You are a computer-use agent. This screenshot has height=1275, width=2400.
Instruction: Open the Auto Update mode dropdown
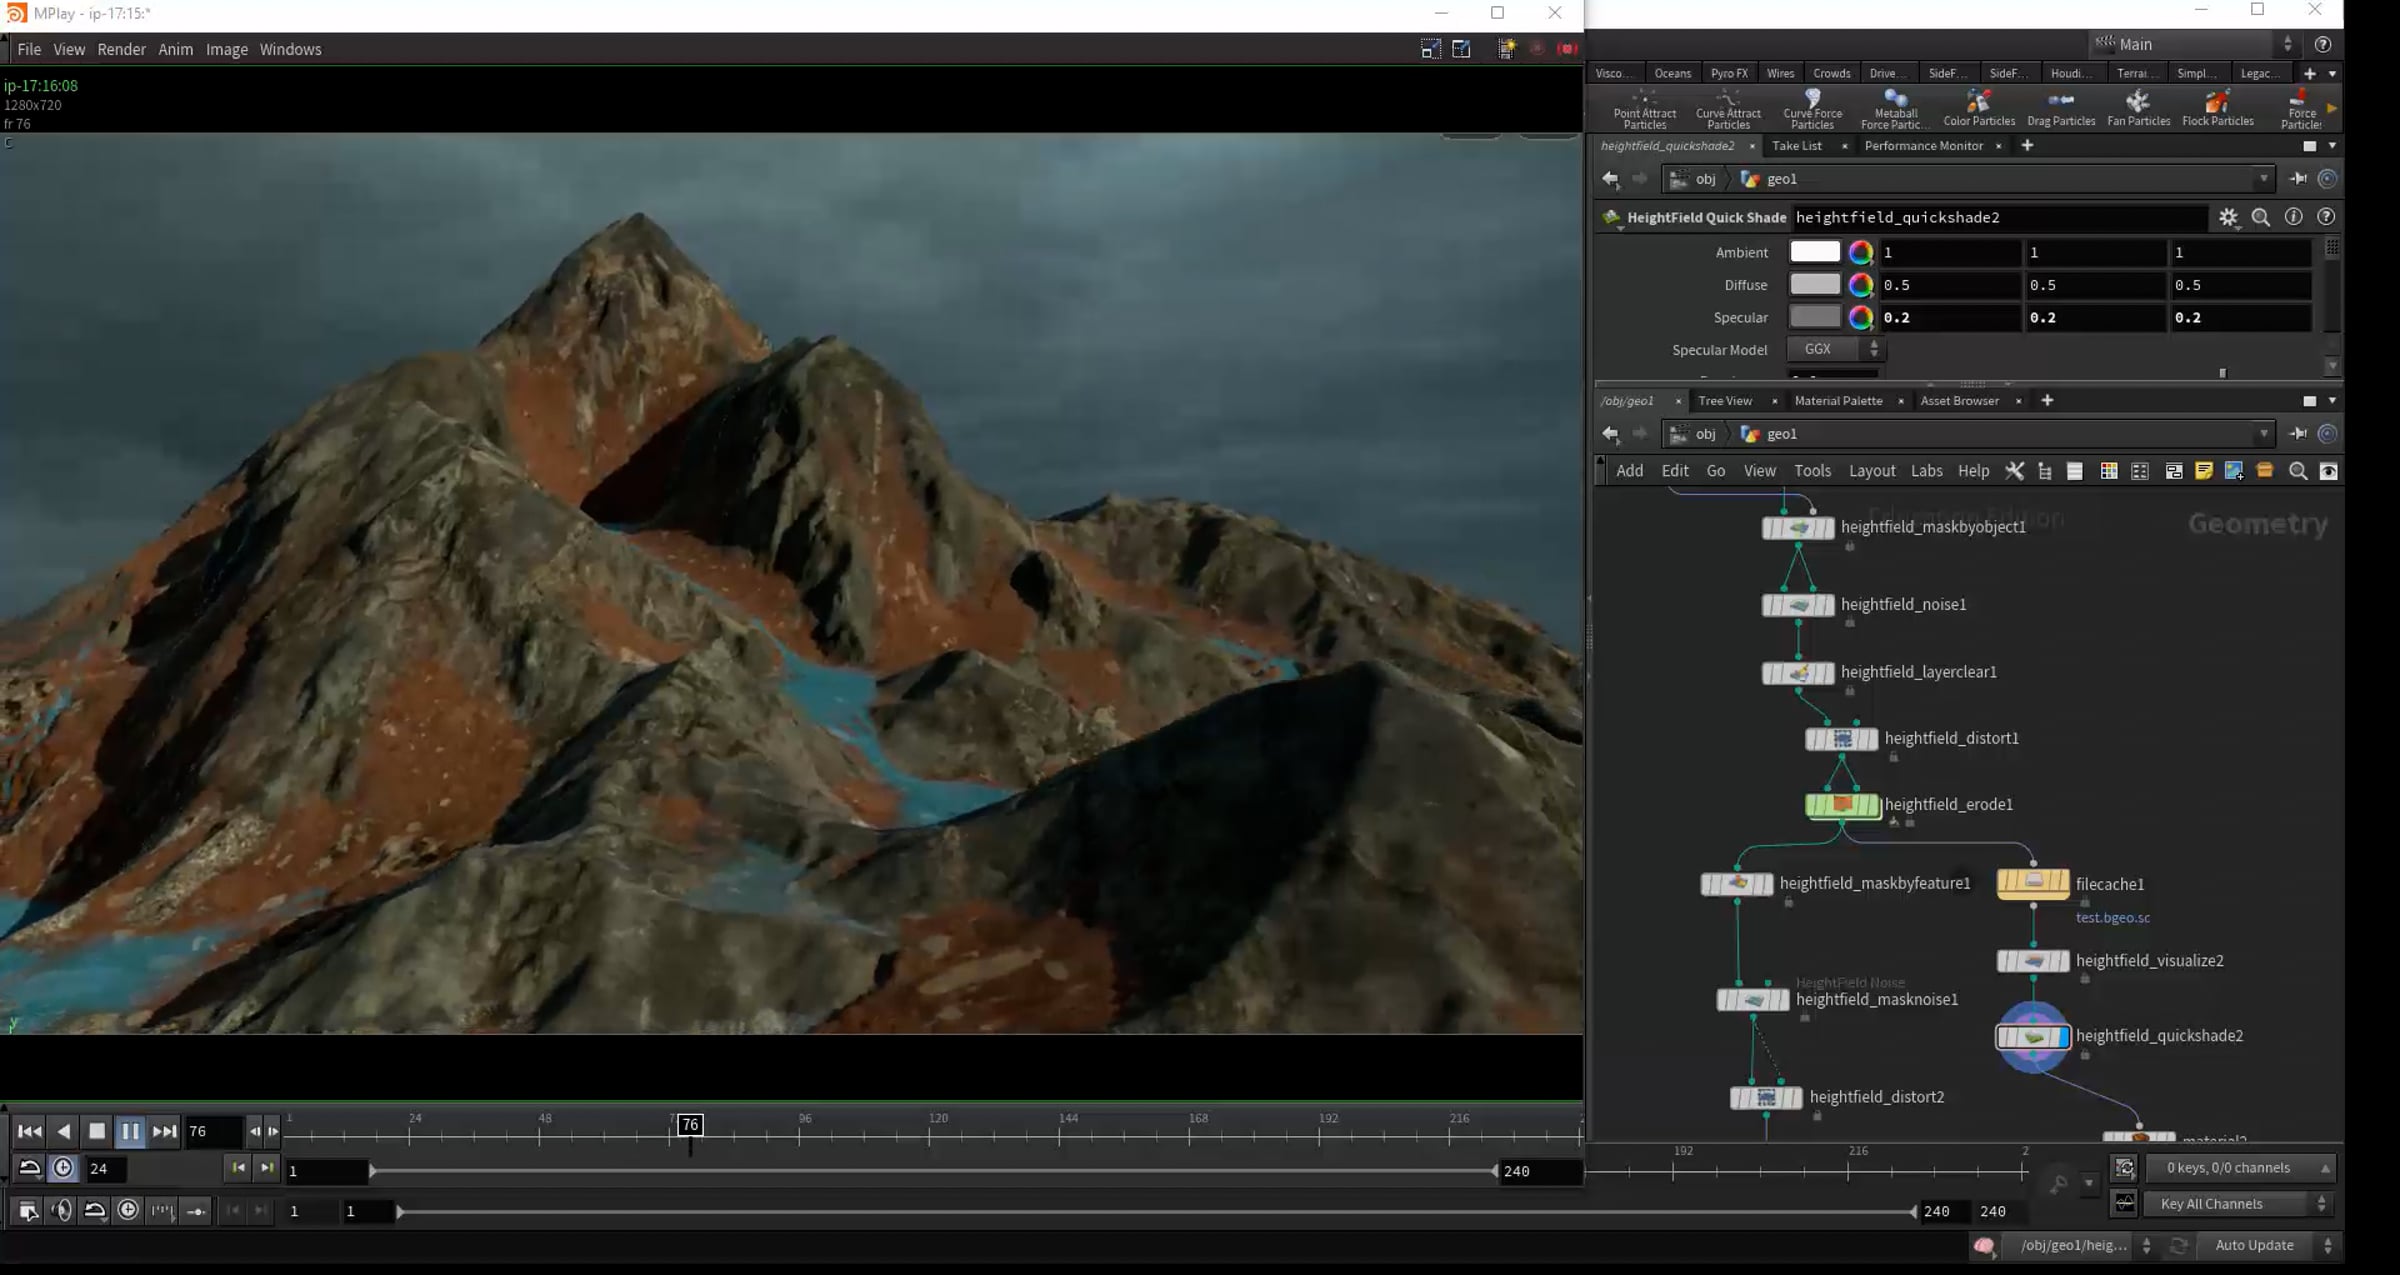click(x=2266, y=1245)
